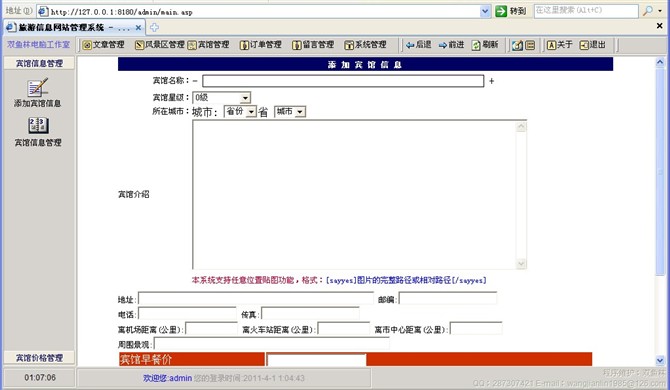The width and height of the screenshot is (670, 390).
Task: Focus the 邮编 postal code field
Action: coord(447,299)
